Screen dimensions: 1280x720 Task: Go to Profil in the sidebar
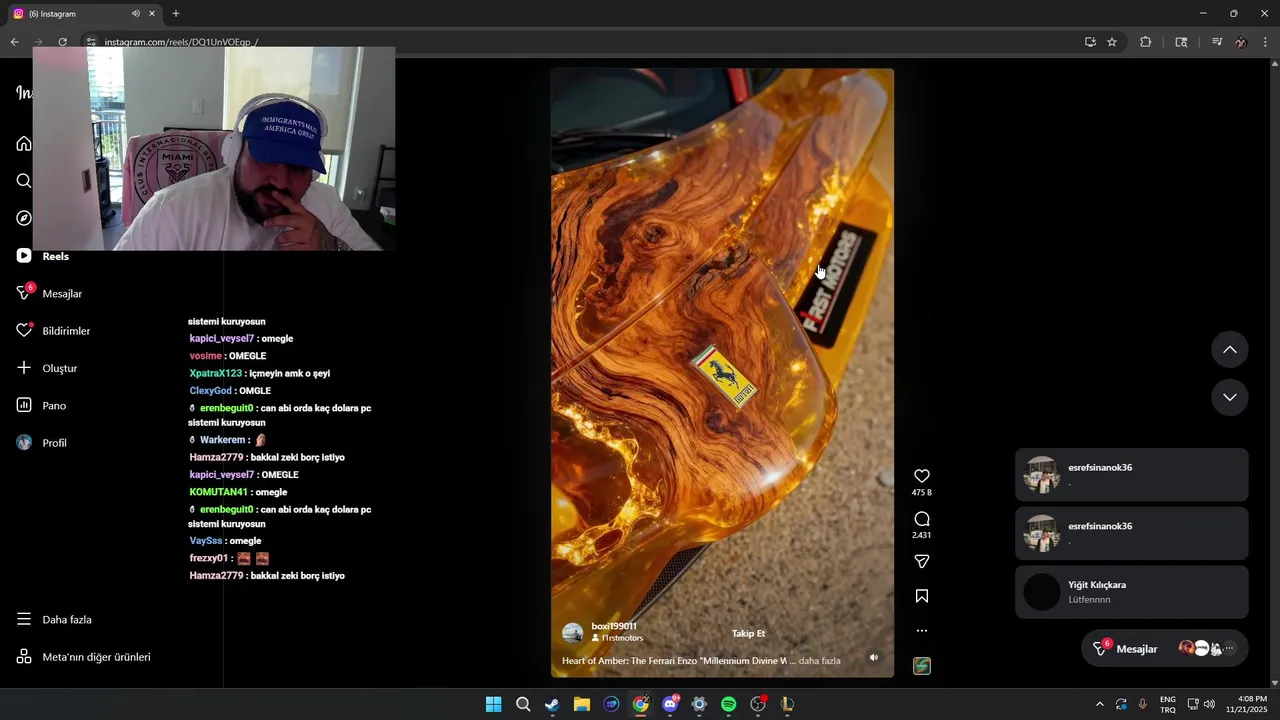pos(42,443)
